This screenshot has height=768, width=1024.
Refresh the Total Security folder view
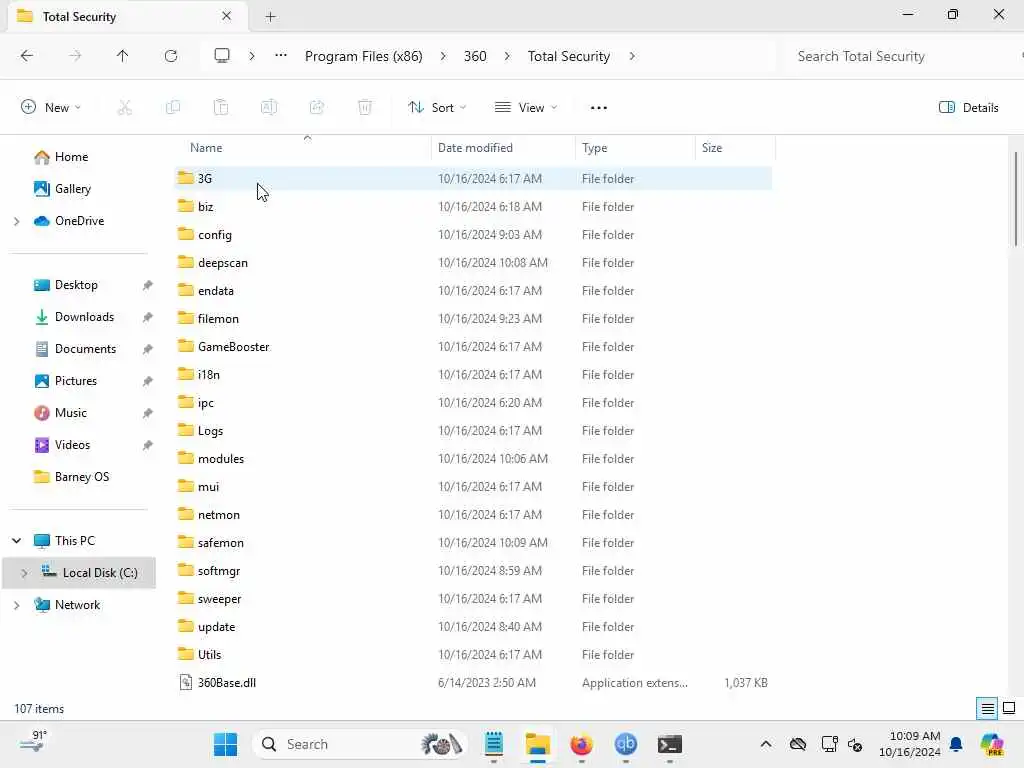171,56
